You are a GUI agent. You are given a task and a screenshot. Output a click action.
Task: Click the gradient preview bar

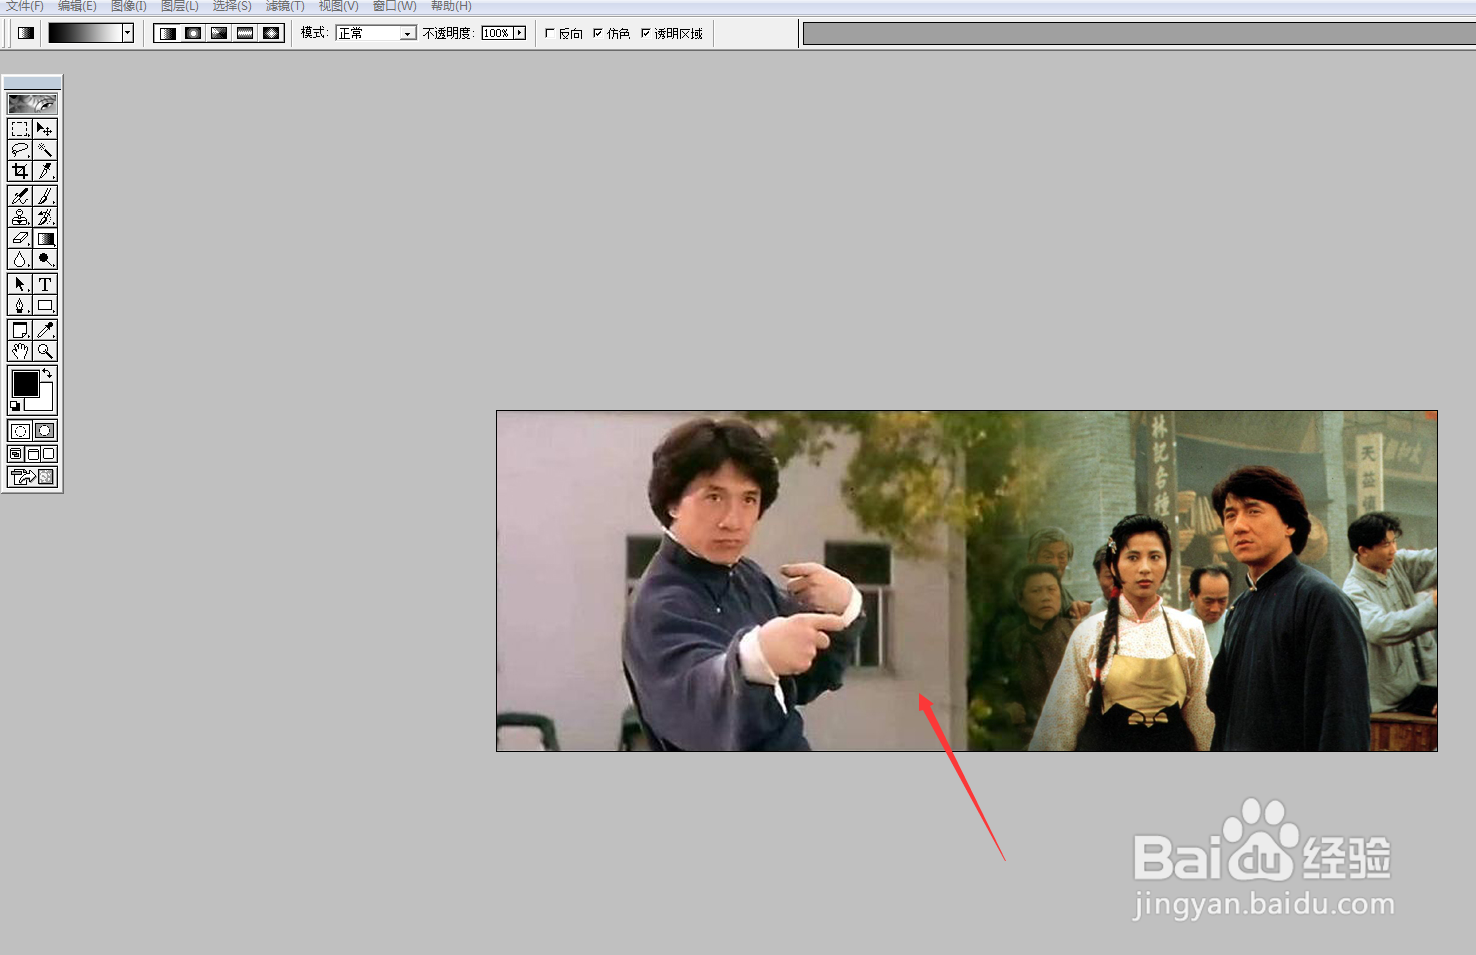[85, 33]
